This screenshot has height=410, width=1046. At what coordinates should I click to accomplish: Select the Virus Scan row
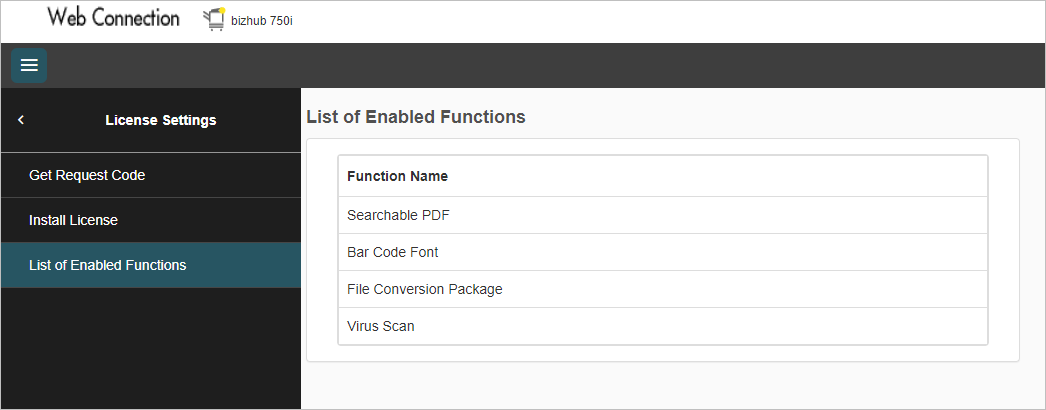pos(662,326)
